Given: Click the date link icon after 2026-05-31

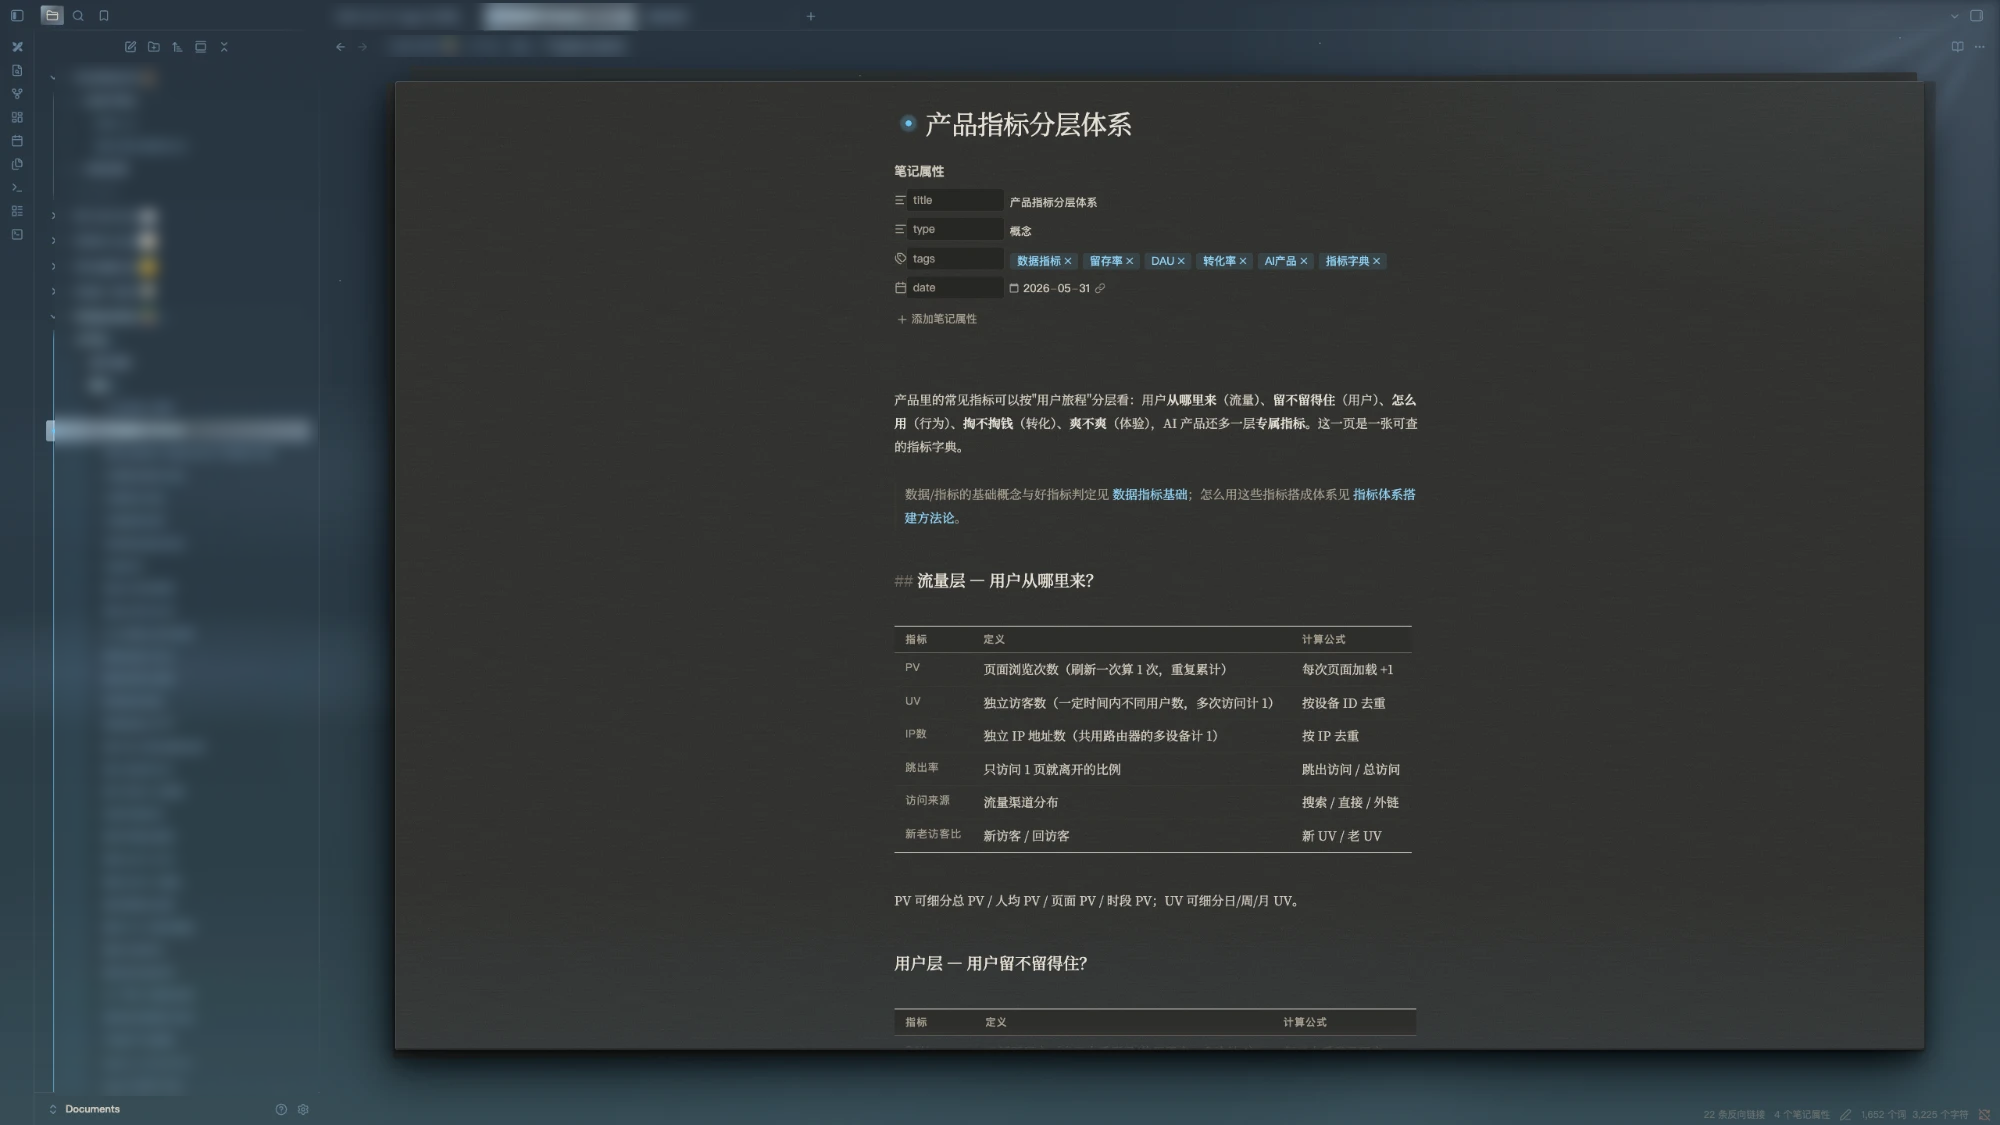Looking at the screenshot, I should click(1100, 288).
